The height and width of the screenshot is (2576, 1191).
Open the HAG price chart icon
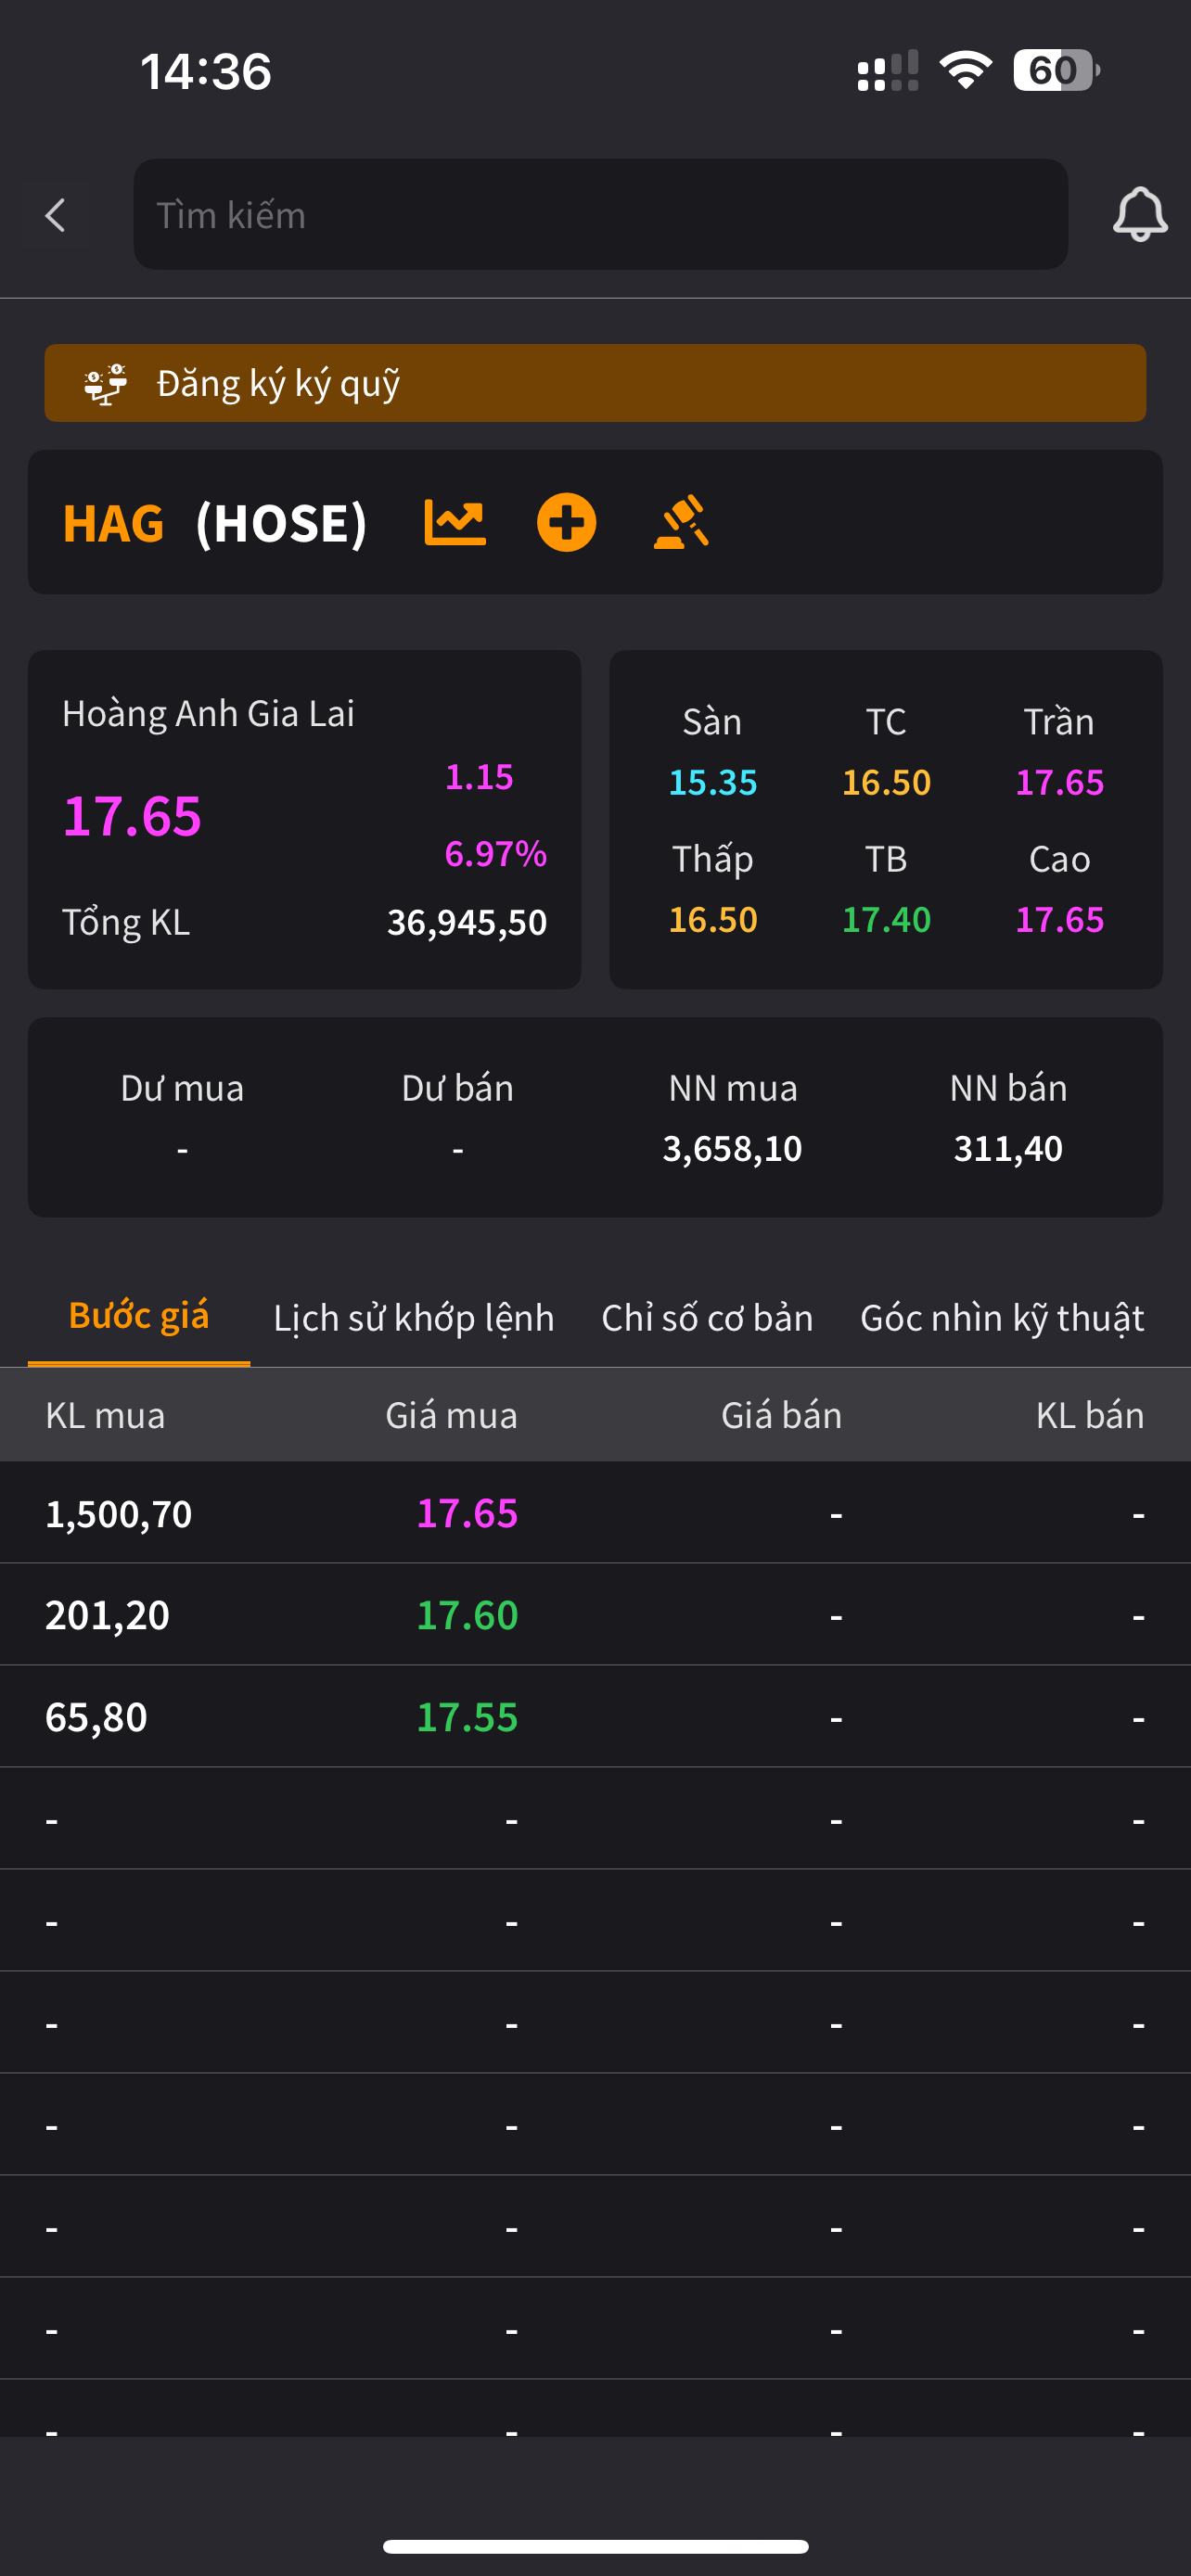coord(455,522)
